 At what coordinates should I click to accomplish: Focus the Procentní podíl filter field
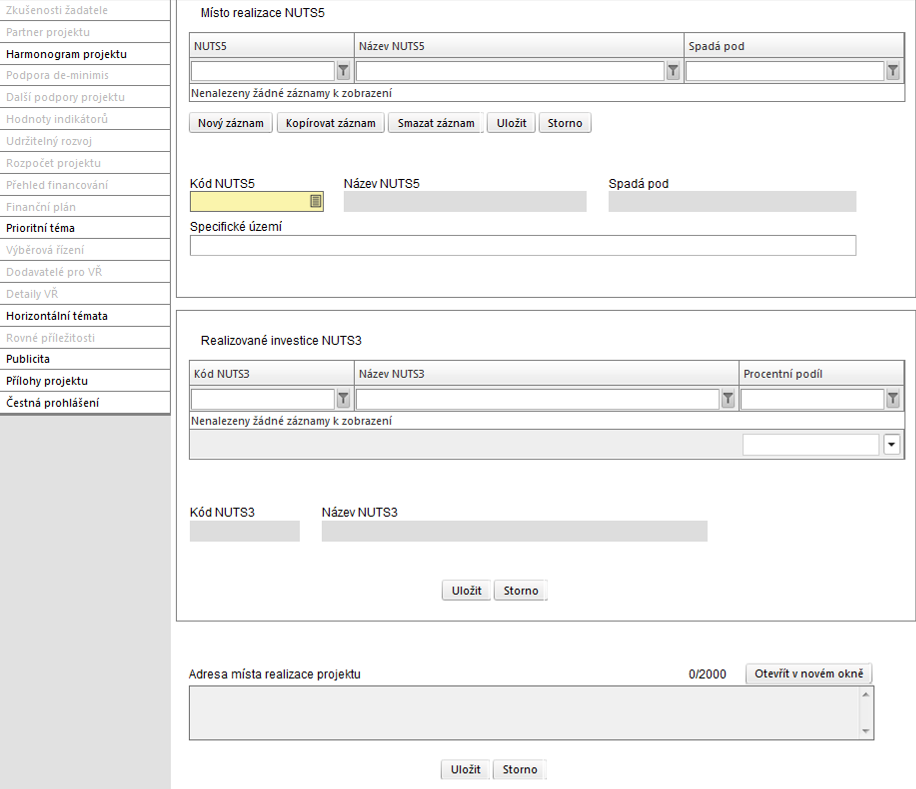pos(813,399)
